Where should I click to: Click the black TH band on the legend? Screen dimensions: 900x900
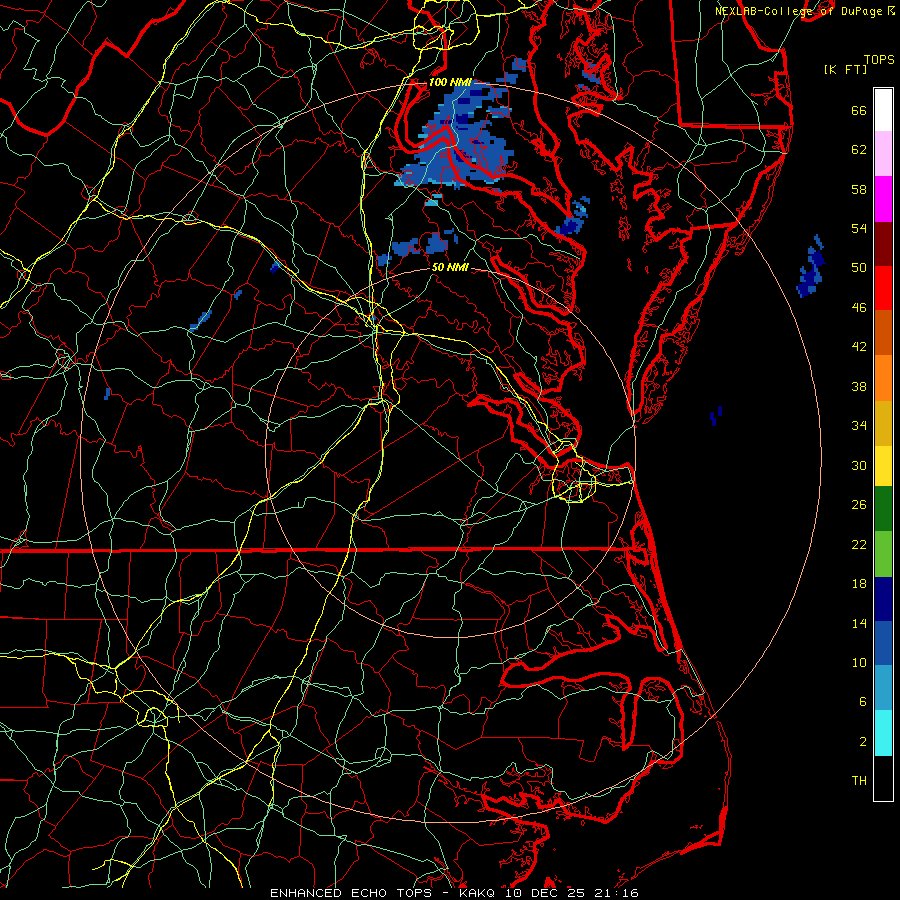click(x=883, y=778)
